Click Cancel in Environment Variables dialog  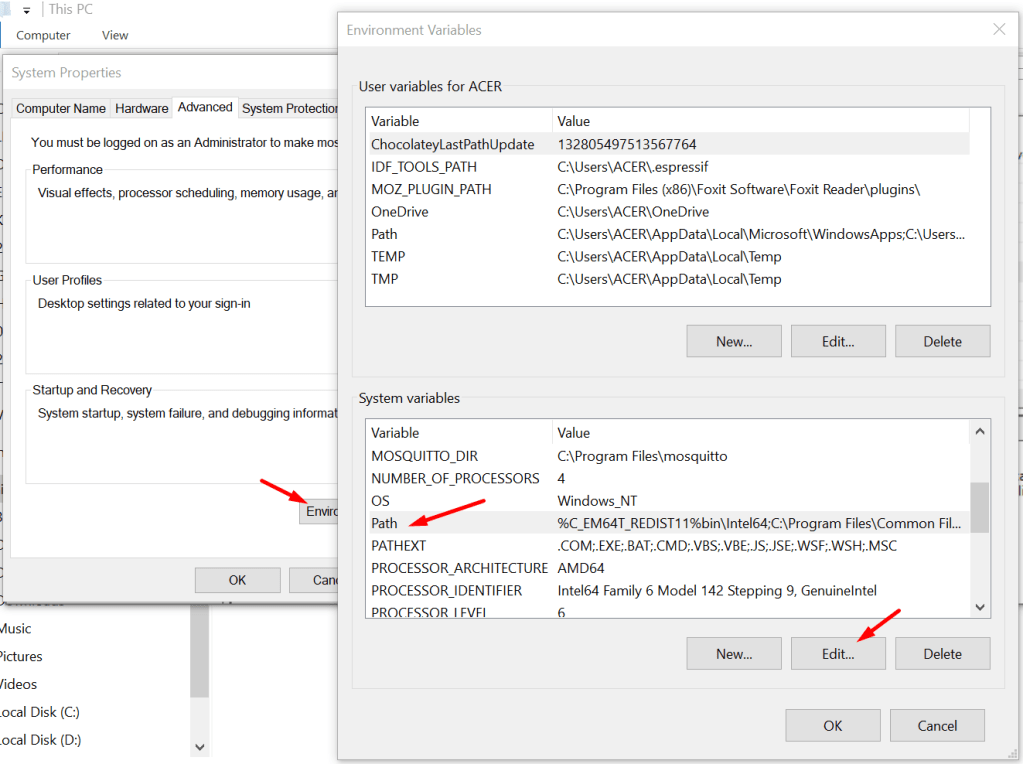(937, 726)
